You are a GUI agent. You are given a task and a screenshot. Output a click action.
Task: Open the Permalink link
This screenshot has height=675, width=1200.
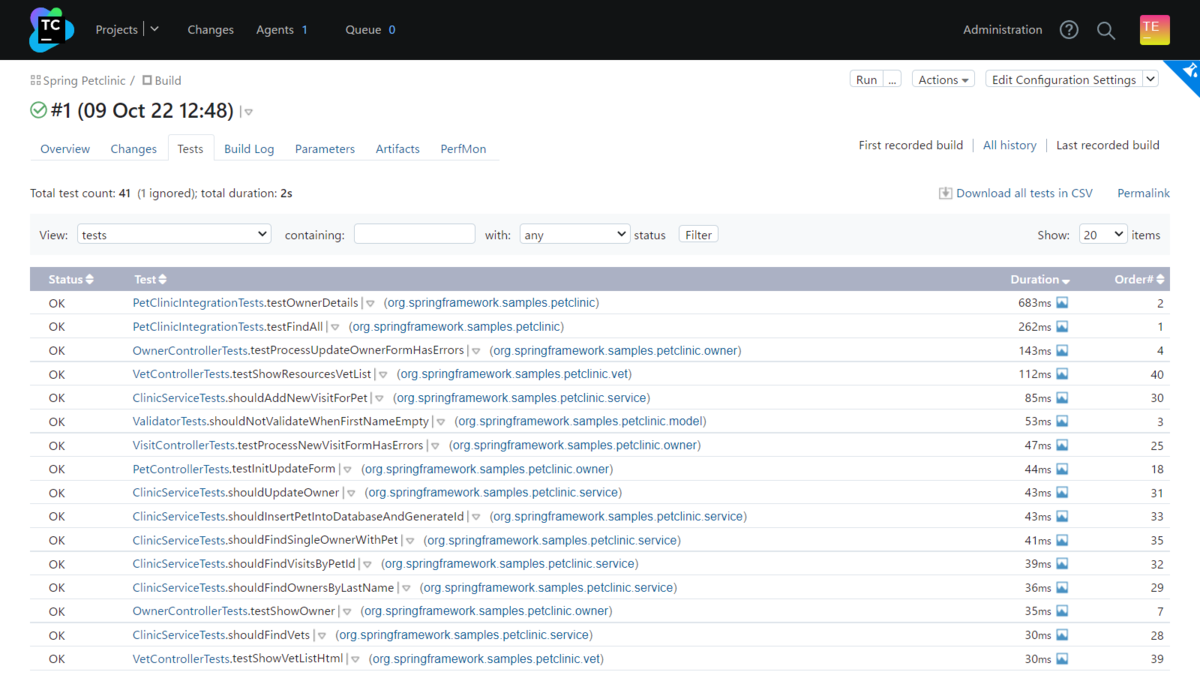1143,193
